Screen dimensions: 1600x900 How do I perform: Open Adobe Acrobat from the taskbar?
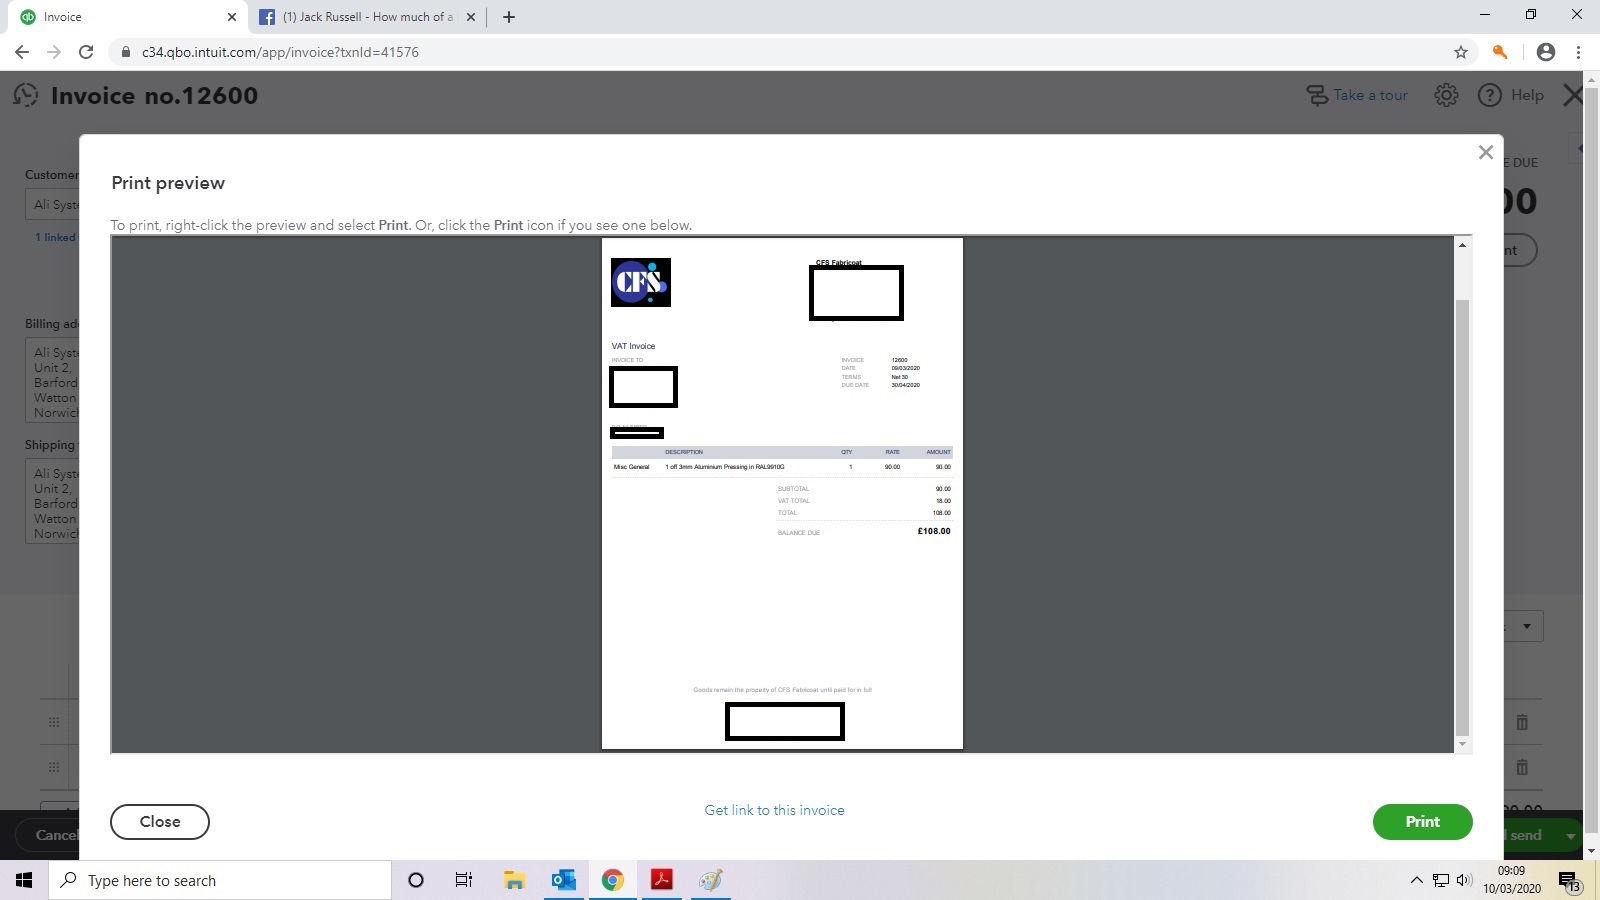coord(662,880)
